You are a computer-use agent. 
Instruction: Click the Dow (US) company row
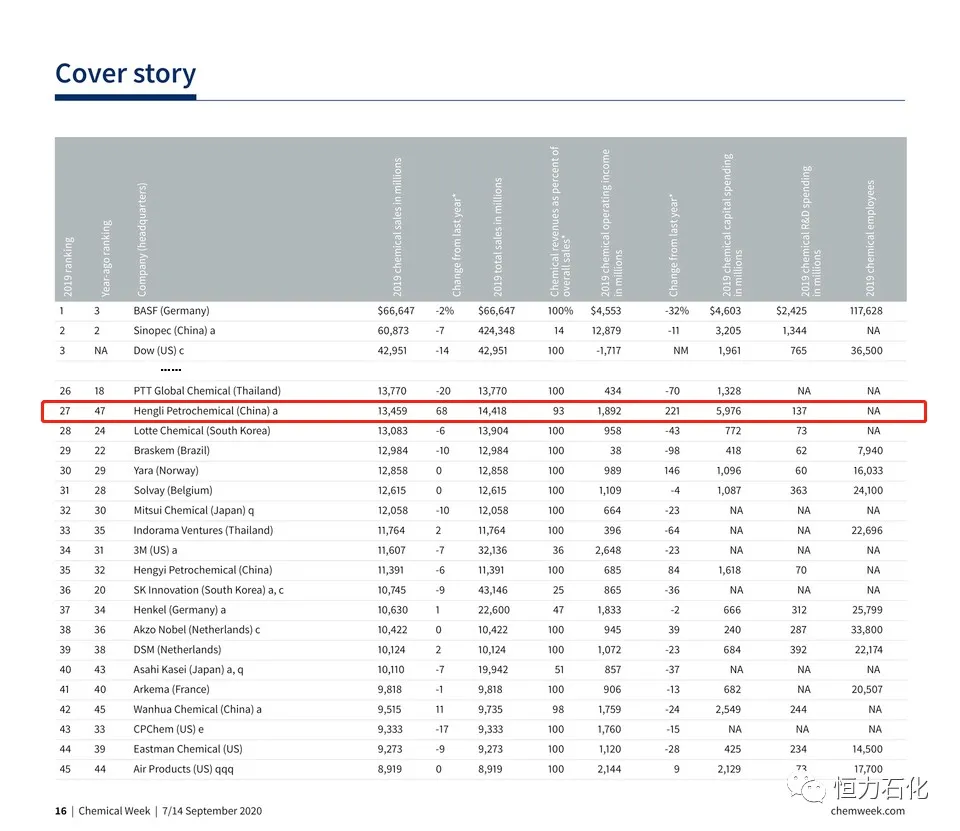[481, 351]
